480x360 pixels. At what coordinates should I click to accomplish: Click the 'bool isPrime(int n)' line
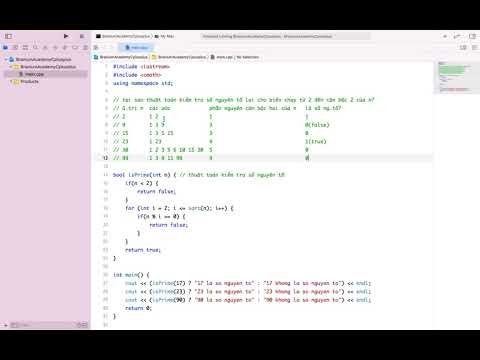pyautogui.click(x=199, y=175)
